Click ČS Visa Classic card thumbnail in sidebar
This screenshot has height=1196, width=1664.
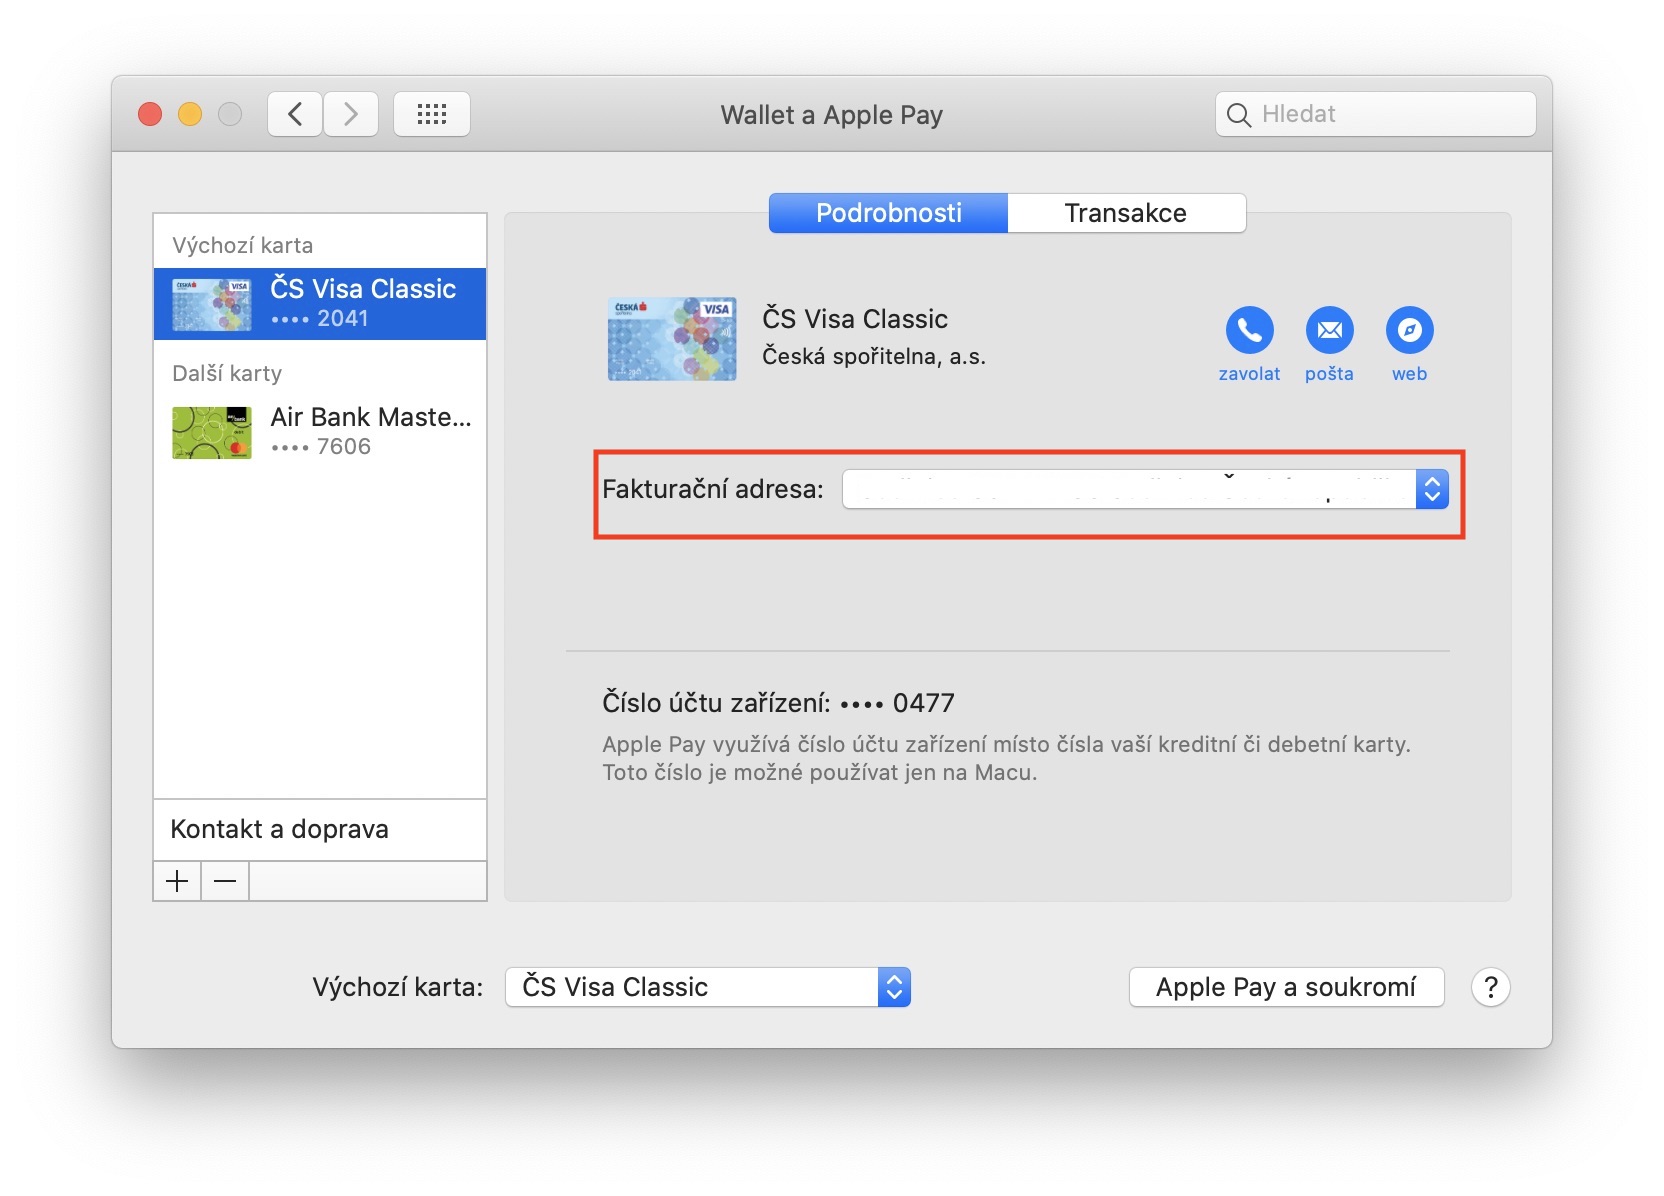point(212,305)
